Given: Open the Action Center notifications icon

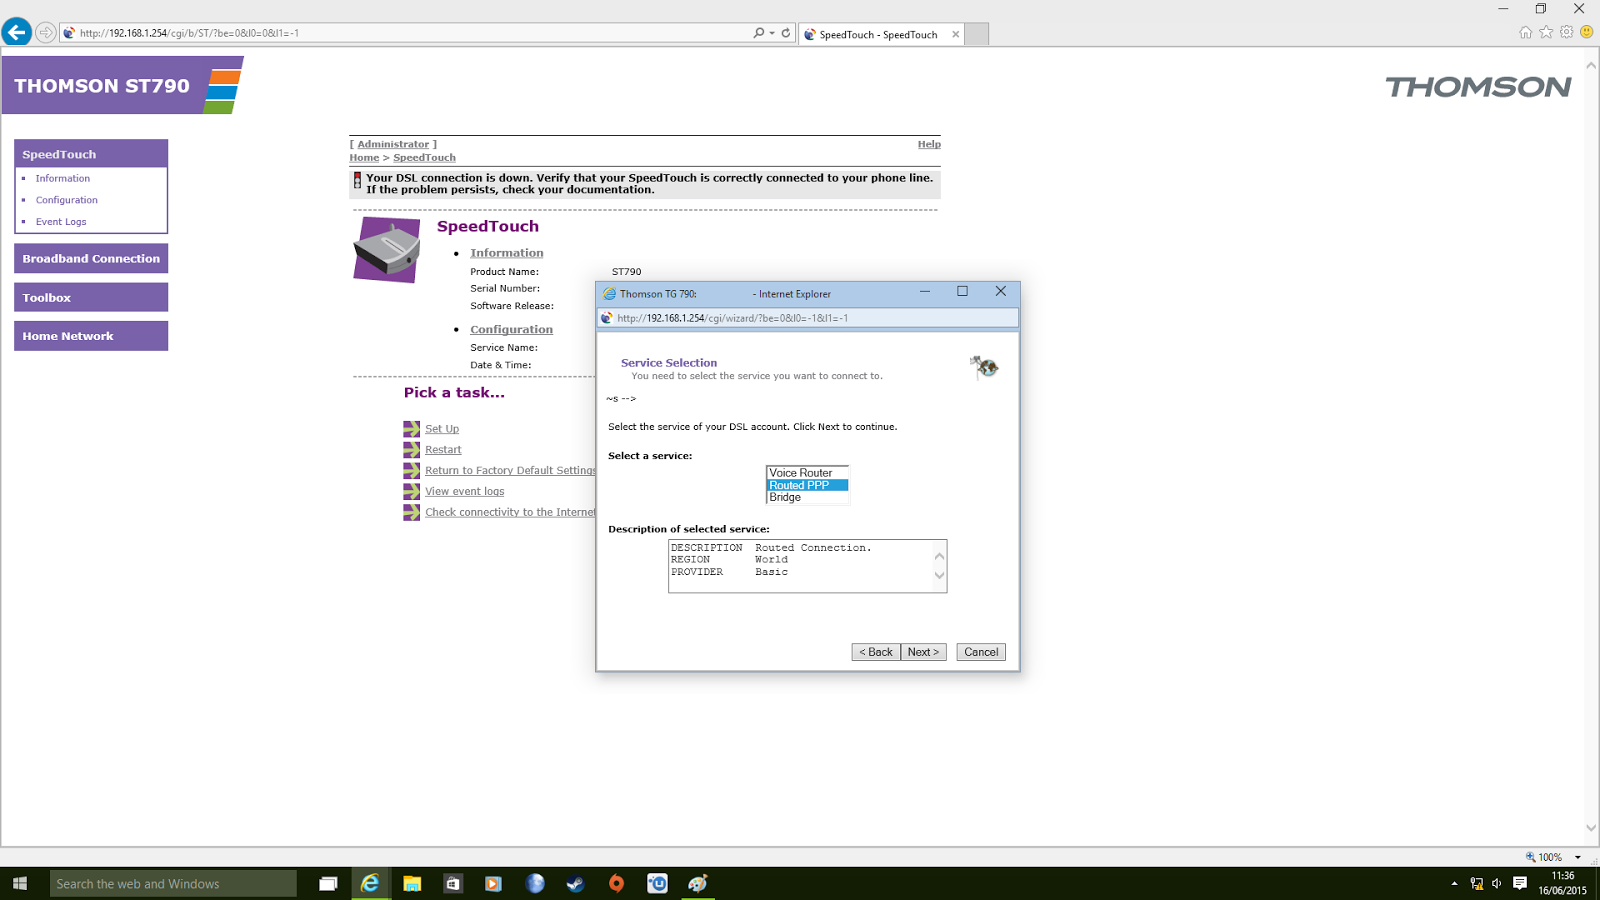Looking at the screenshot, I should [1520, 884].
